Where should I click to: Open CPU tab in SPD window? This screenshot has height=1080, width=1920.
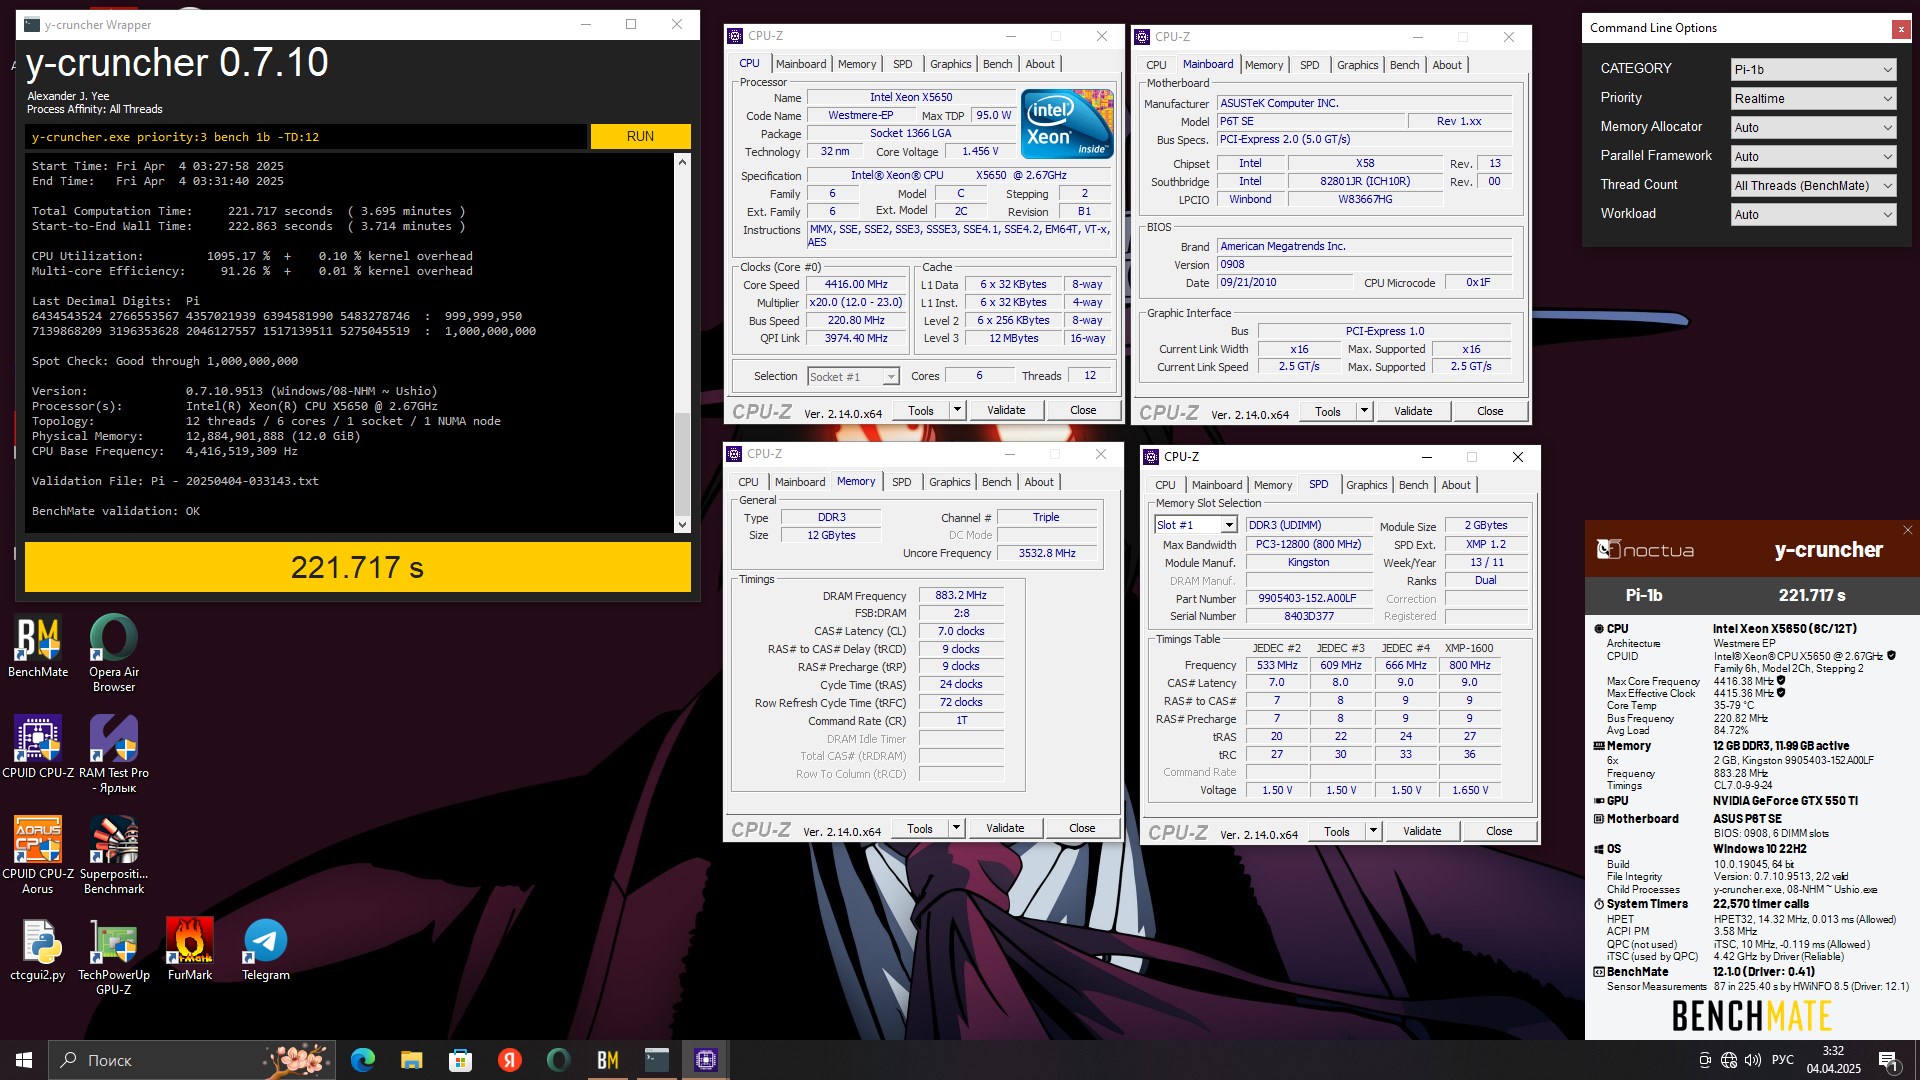1165,485
